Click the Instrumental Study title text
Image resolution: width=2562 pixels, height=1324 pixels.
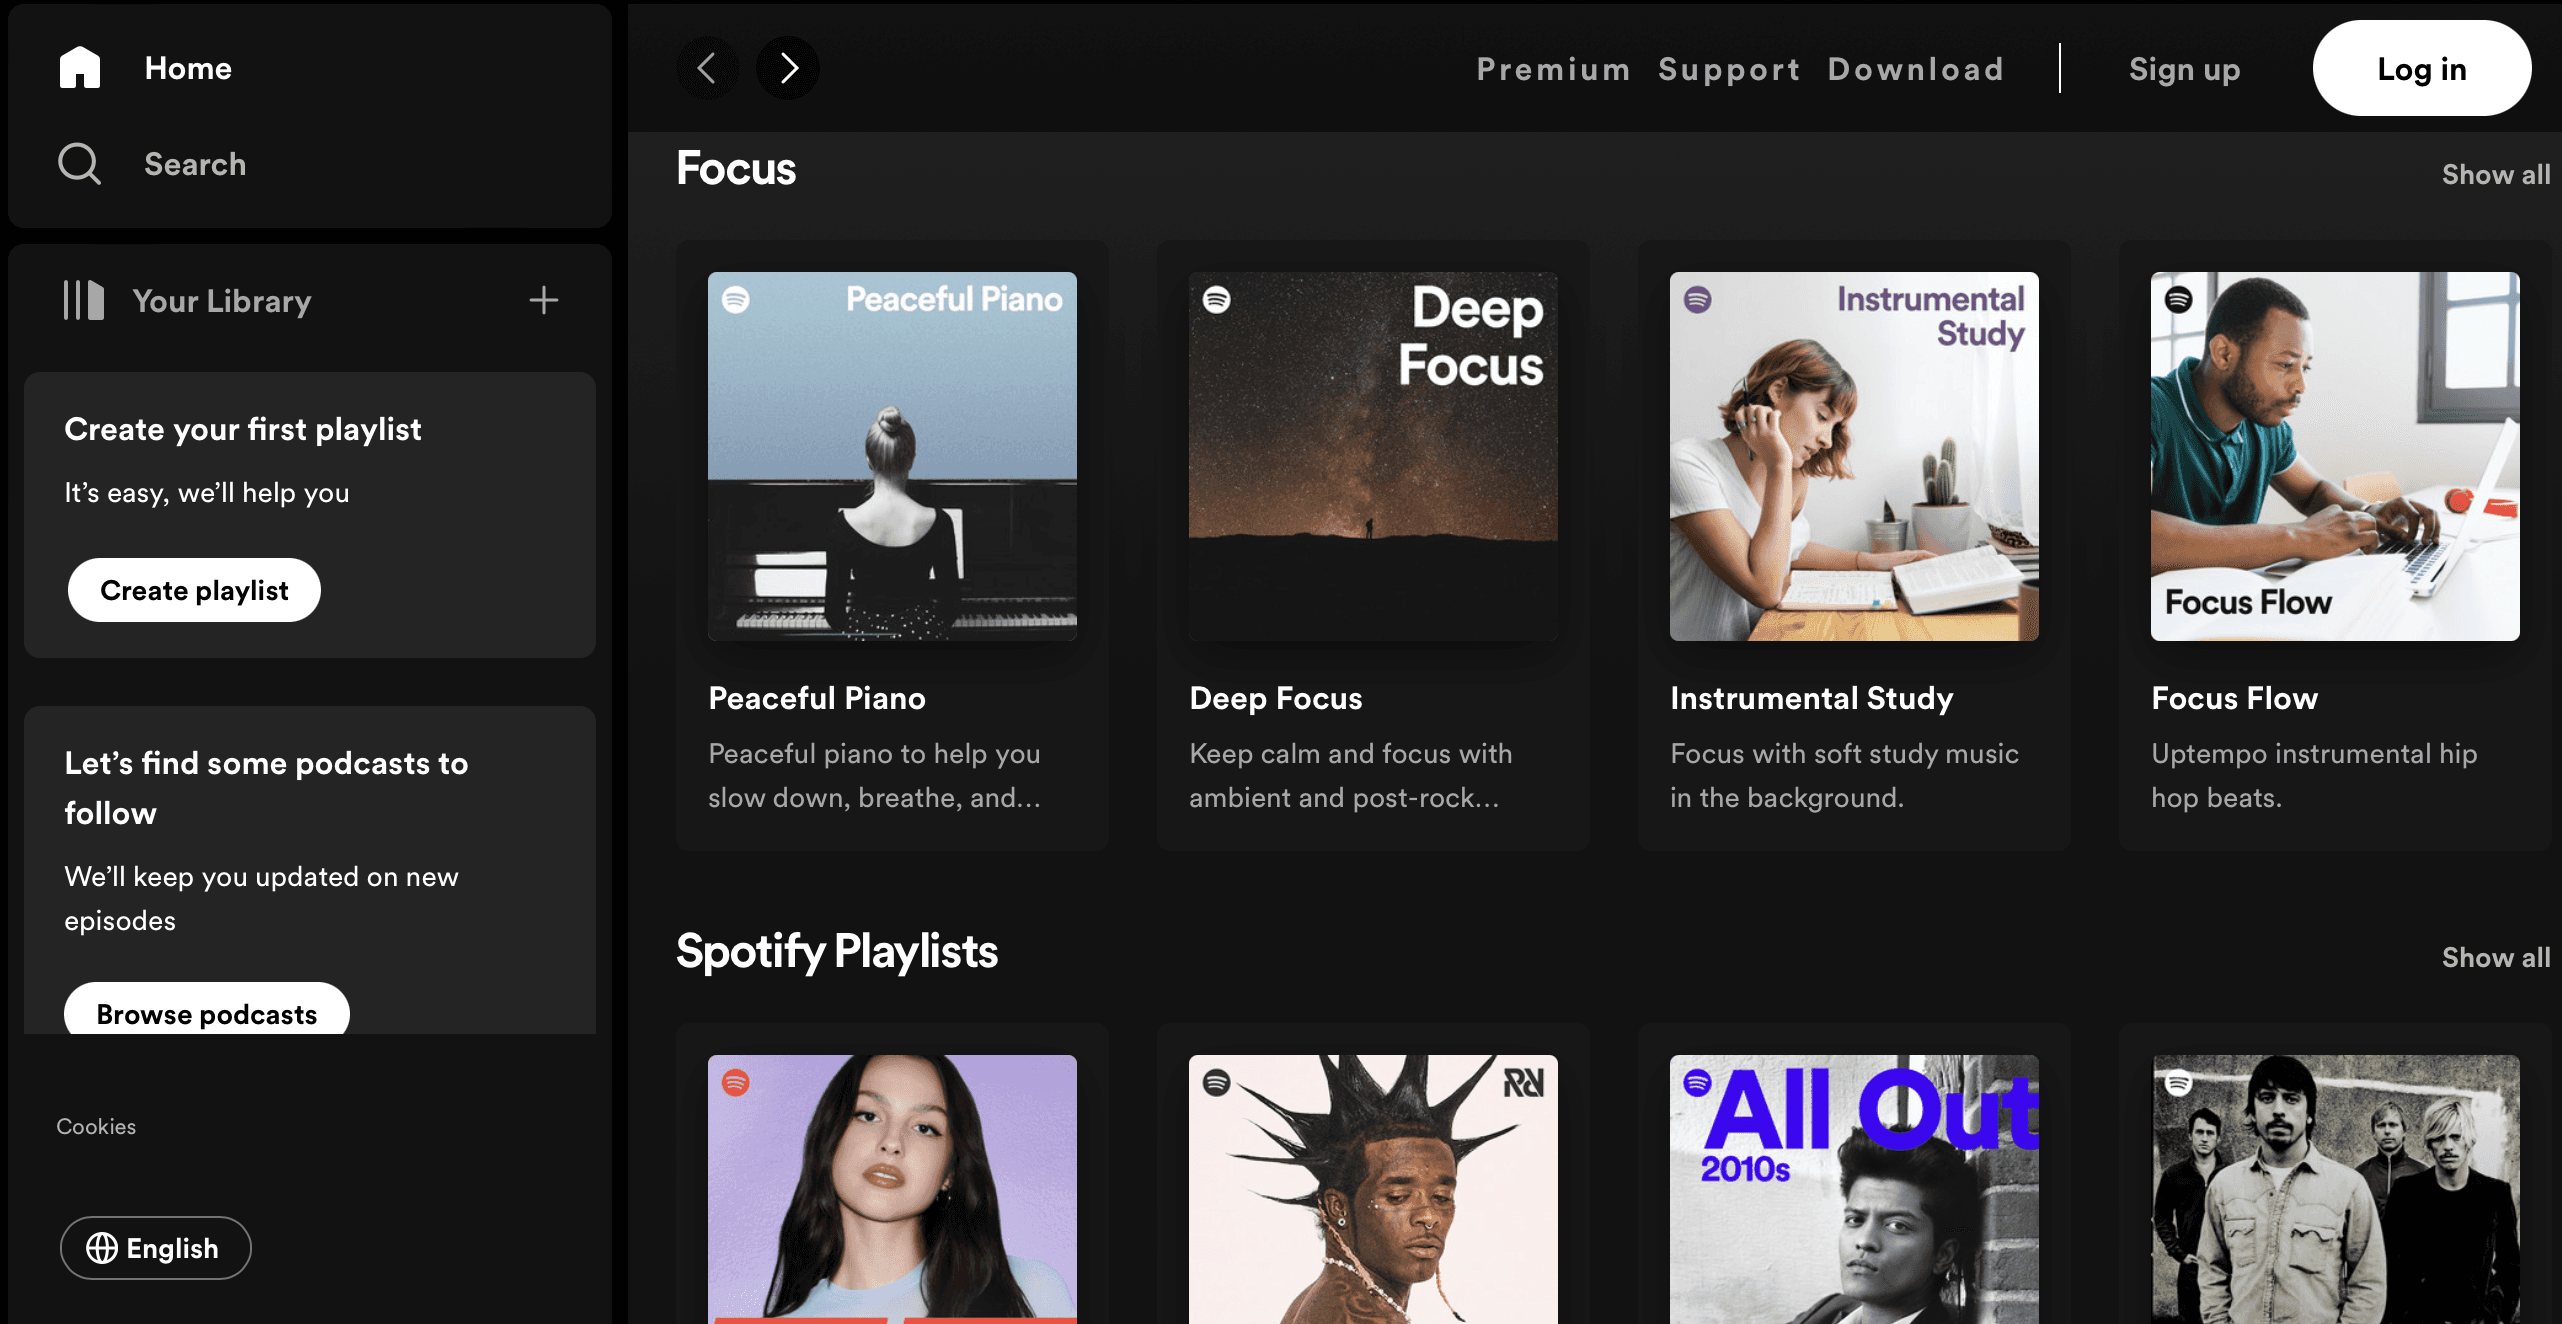pos(1812,698)
